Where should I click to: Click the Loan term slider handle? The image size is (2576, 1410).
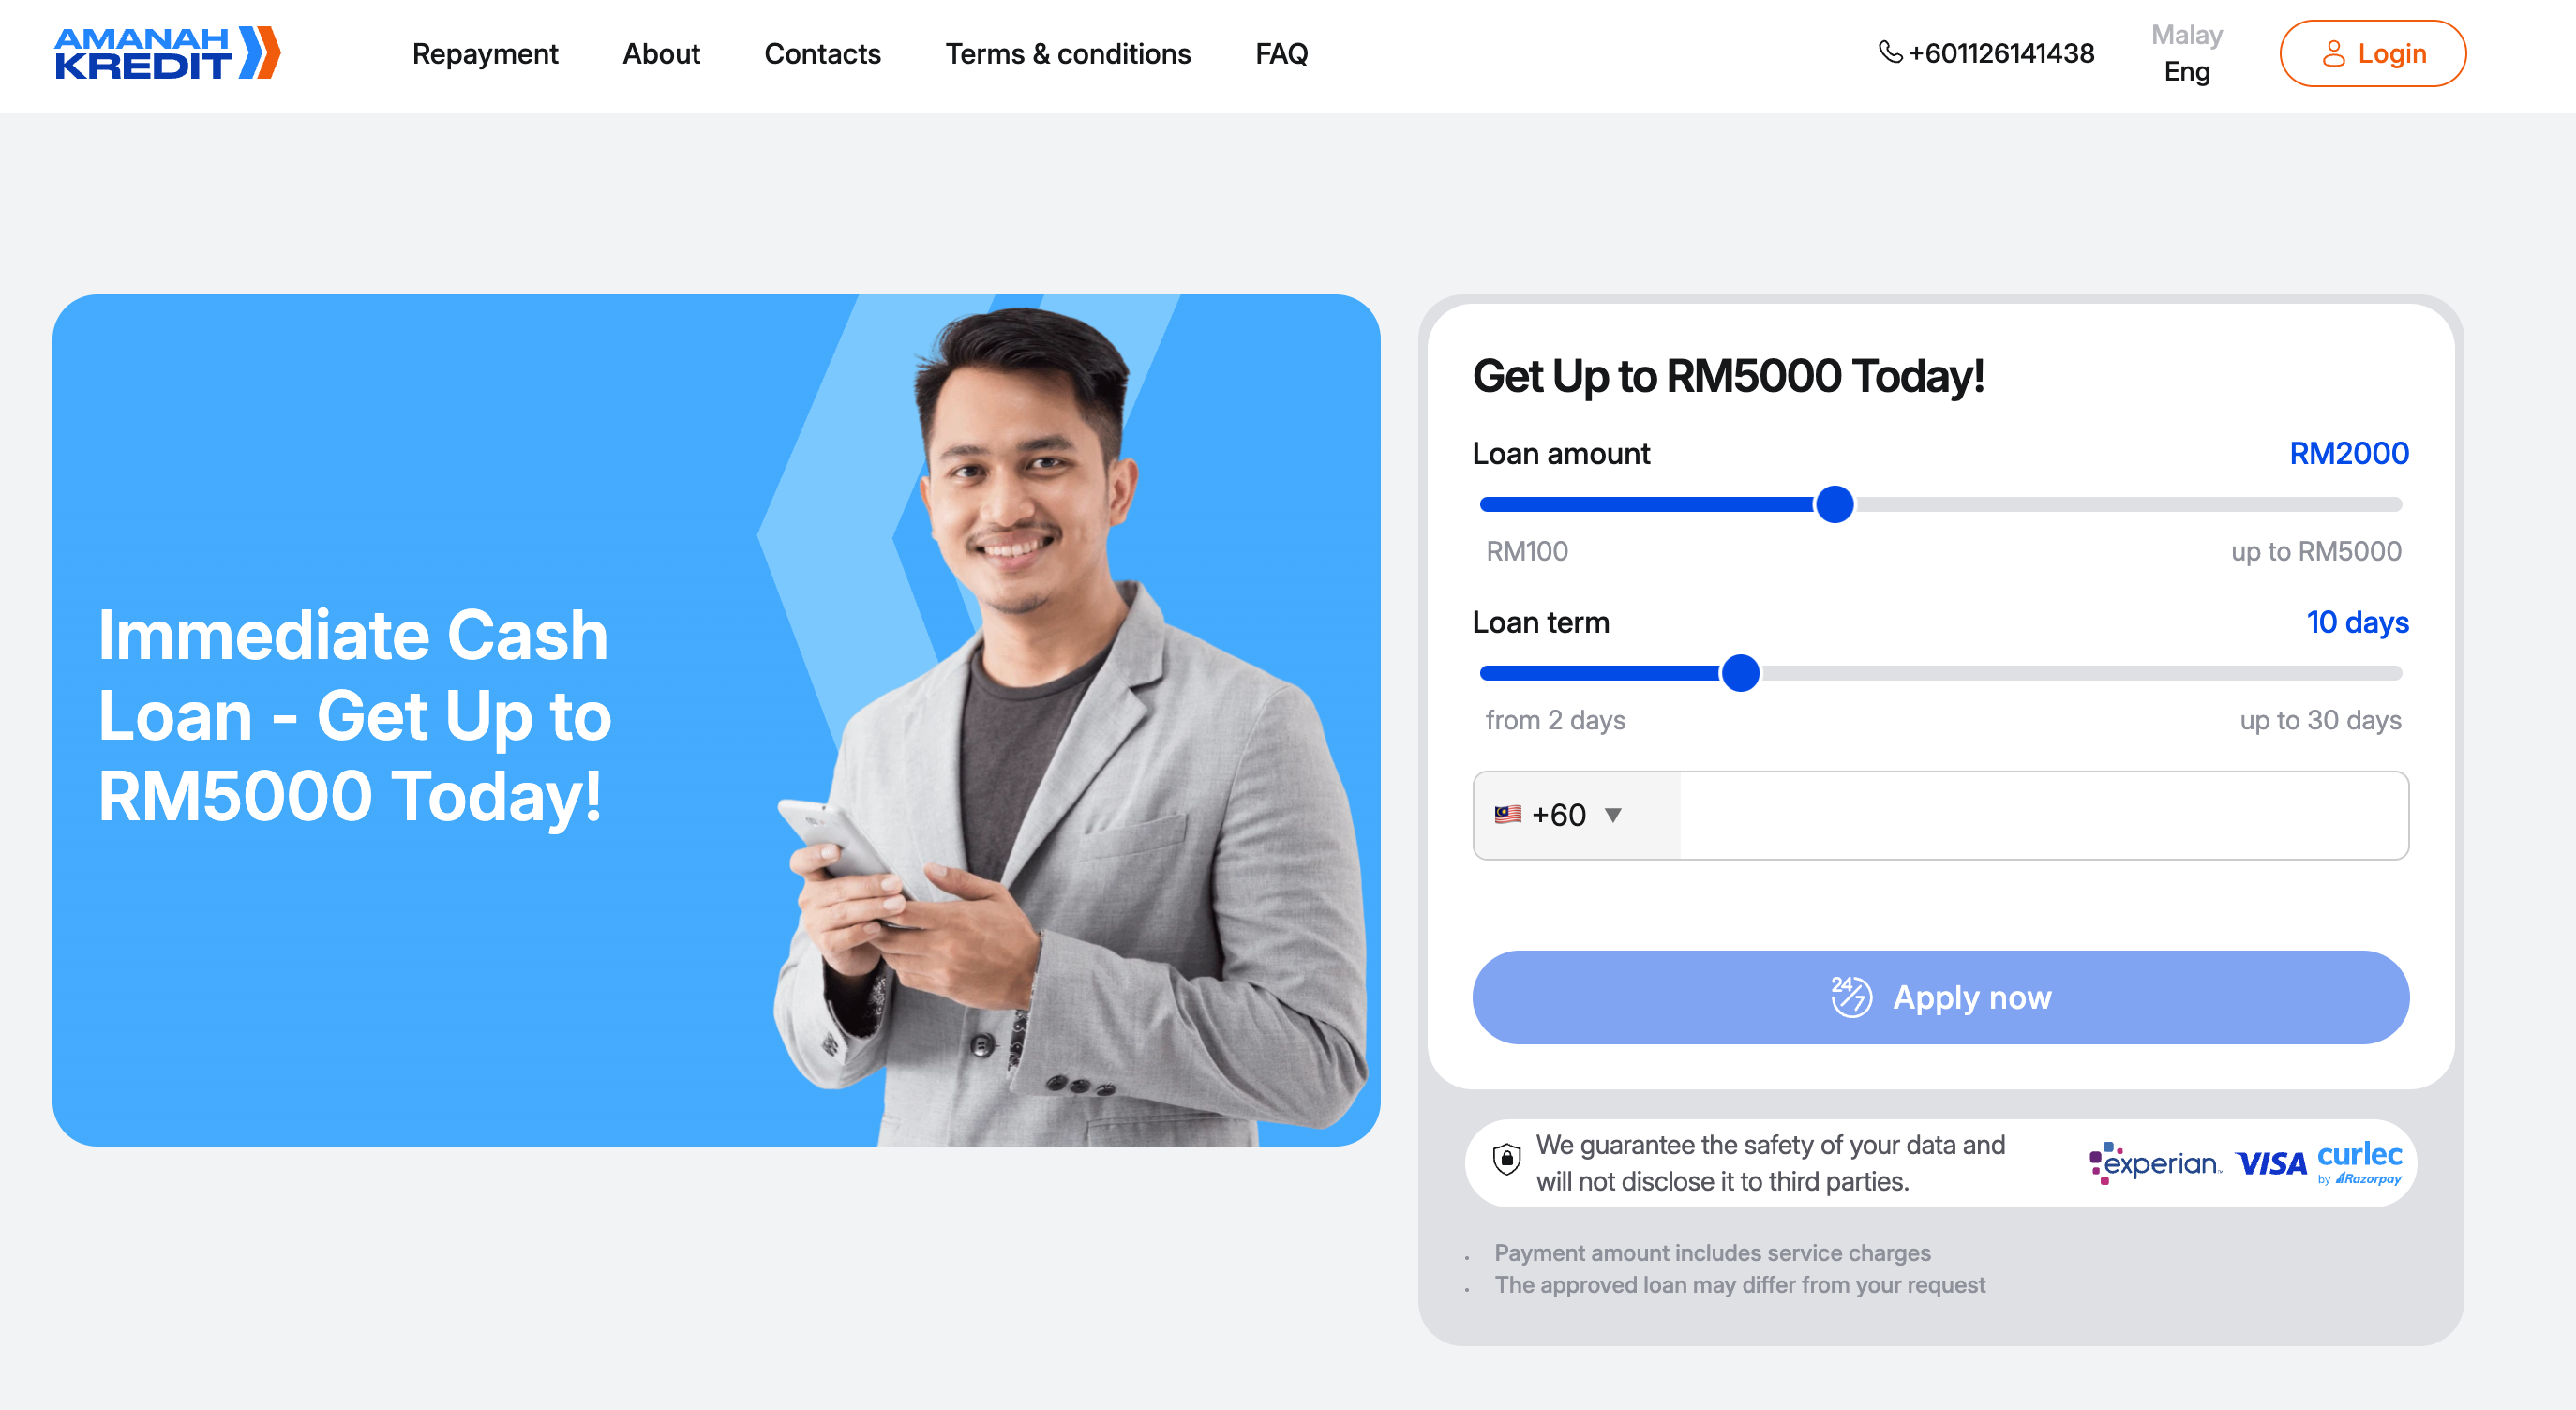click(1740, 673)
